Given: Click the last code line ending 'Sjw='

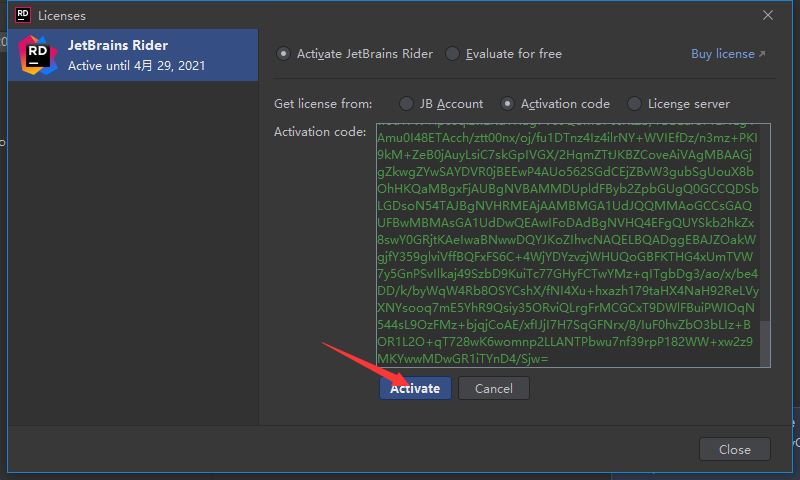Looking at the screenshot, I should point(462,359).
